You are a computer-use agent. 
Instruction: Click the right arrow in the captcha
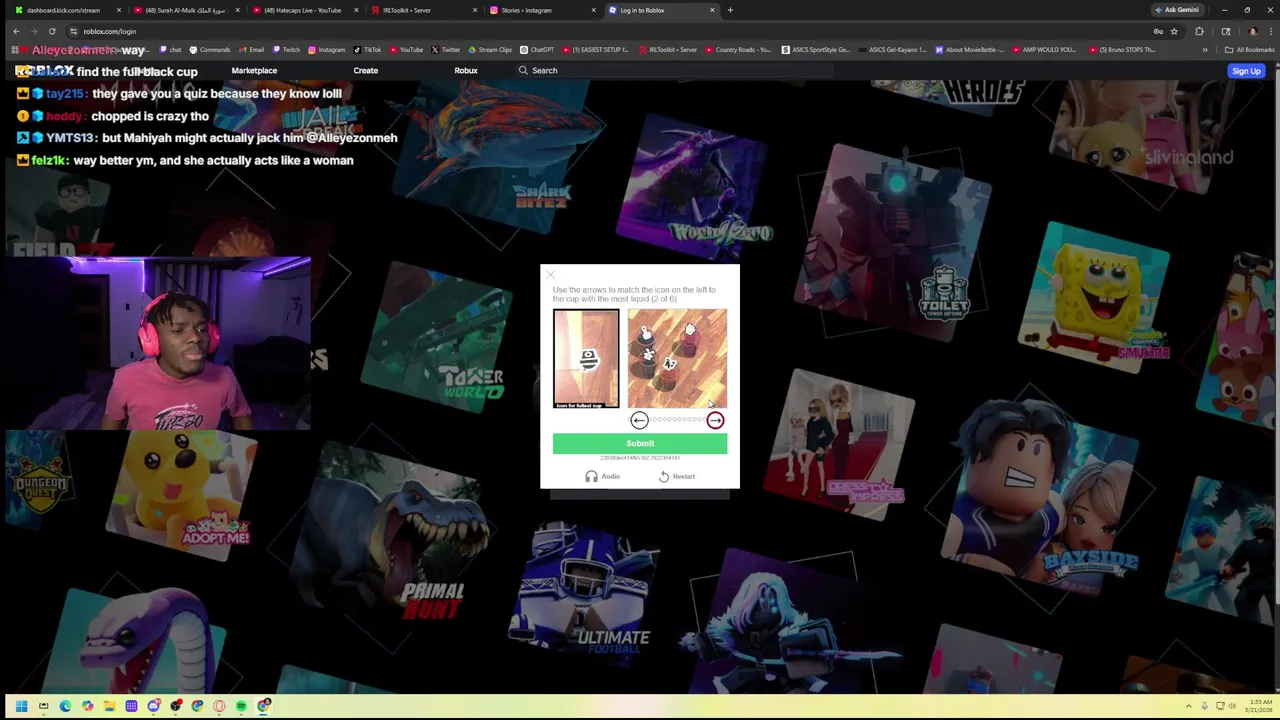(715, 420)
